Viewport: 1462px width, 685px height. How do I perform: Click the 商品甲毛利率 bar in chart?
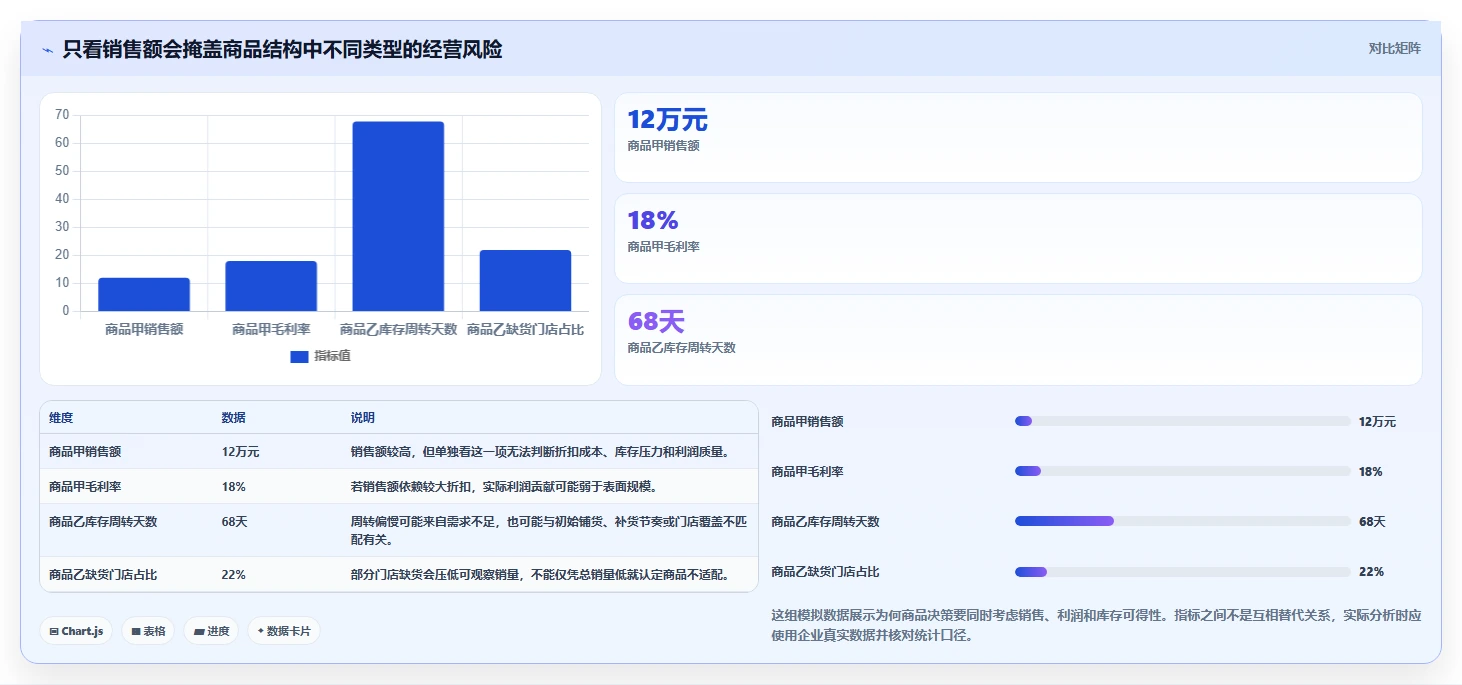271,286
